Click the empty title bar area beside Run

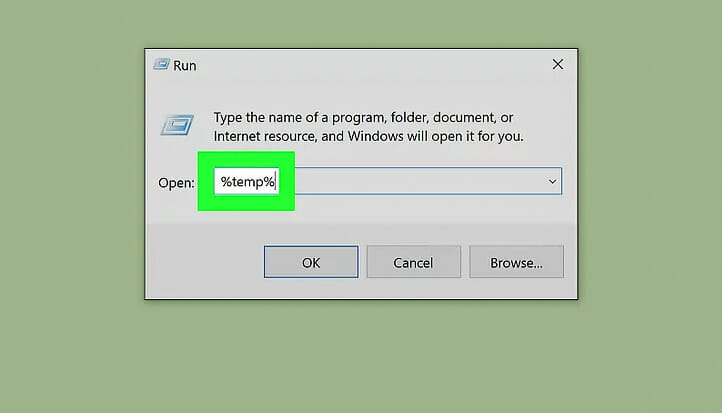click(368, 65)
